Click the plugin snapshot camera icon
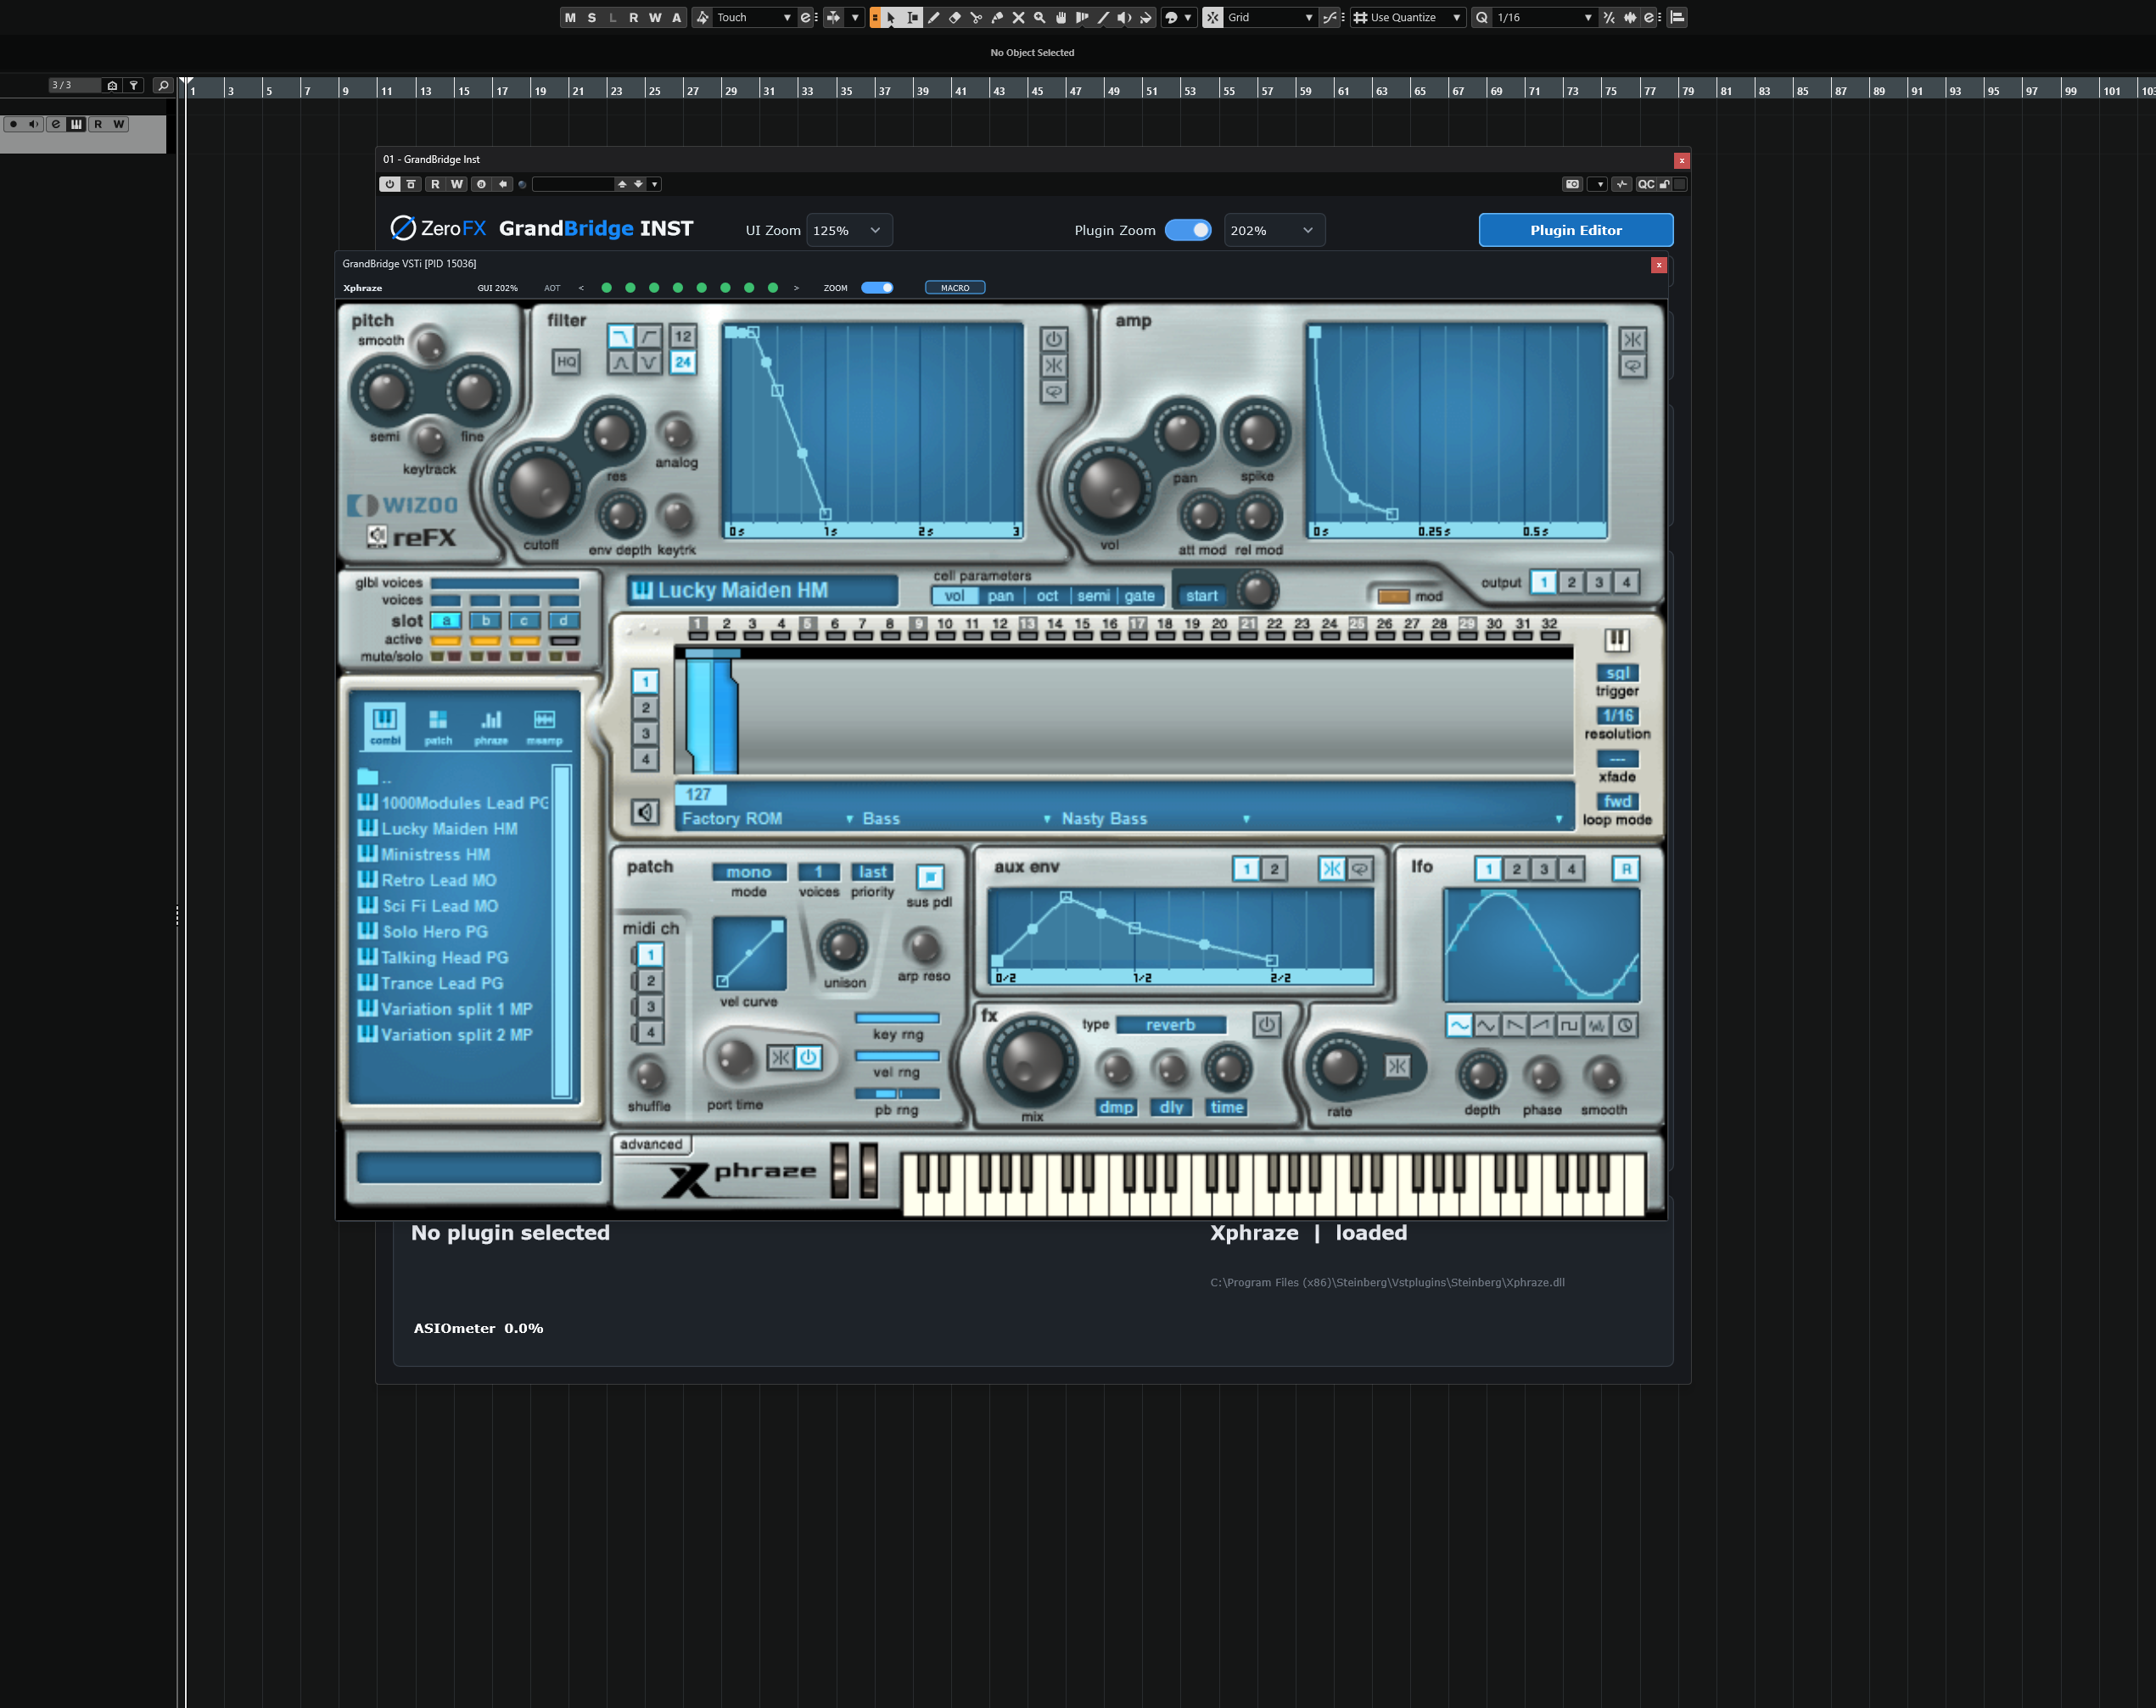This screenshot has height=1708, width=2156. 1573,184
